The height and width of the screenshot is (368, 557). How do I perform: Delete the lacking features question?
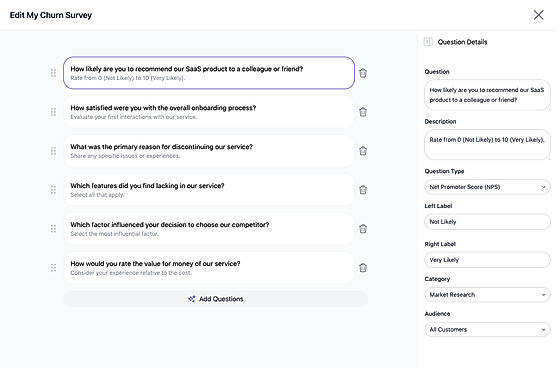[x=363, y=190]
